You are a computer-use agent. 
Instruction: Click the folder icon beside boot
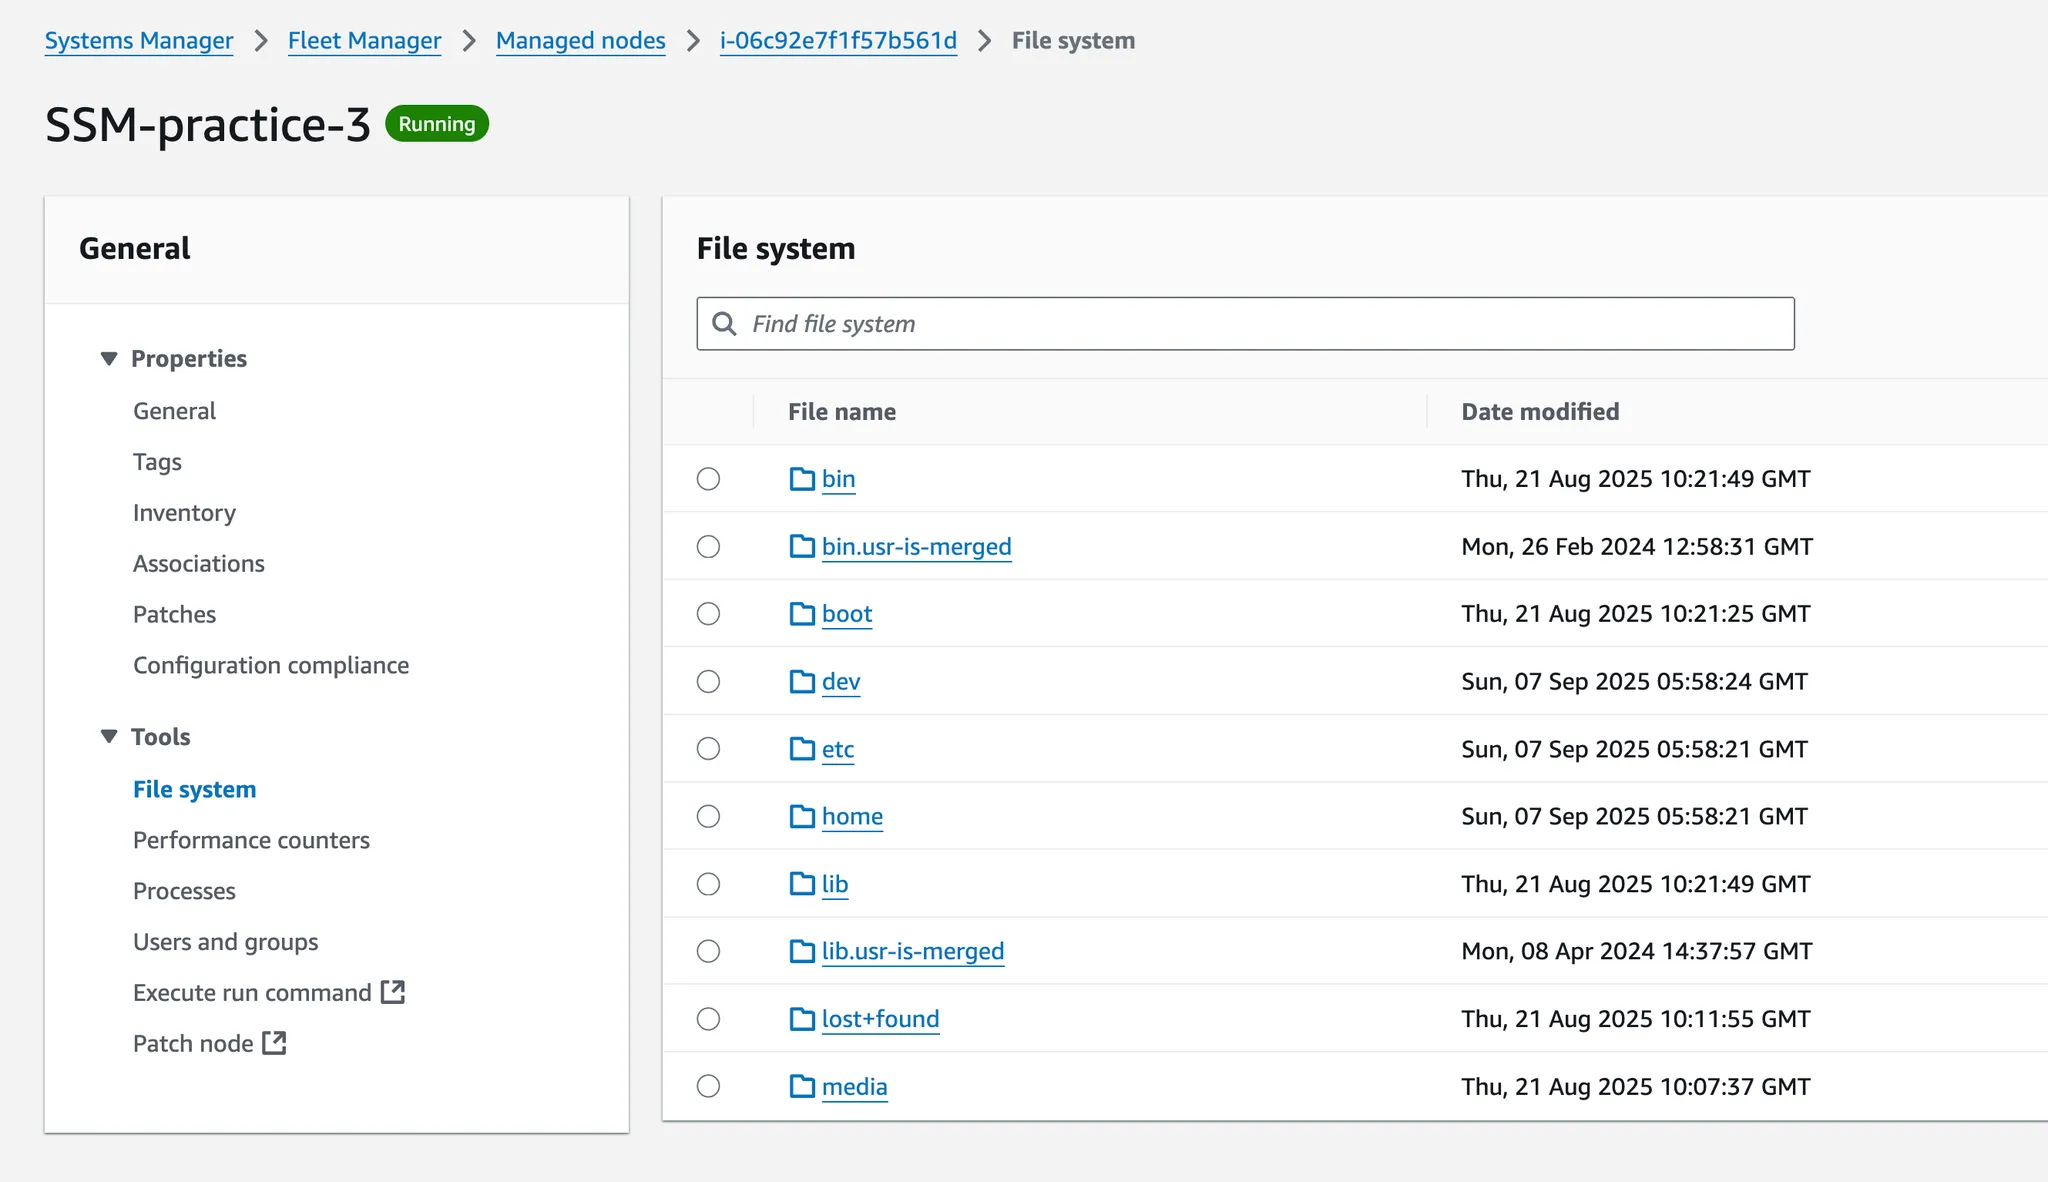click(x=802, y=614)
